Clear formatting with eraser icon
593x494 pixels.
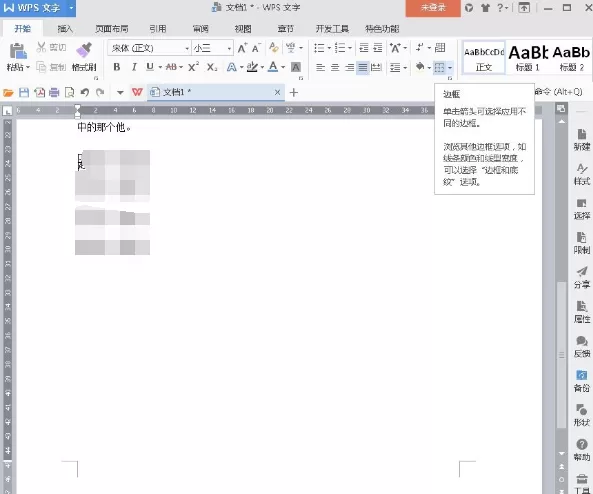coord(274,48)
